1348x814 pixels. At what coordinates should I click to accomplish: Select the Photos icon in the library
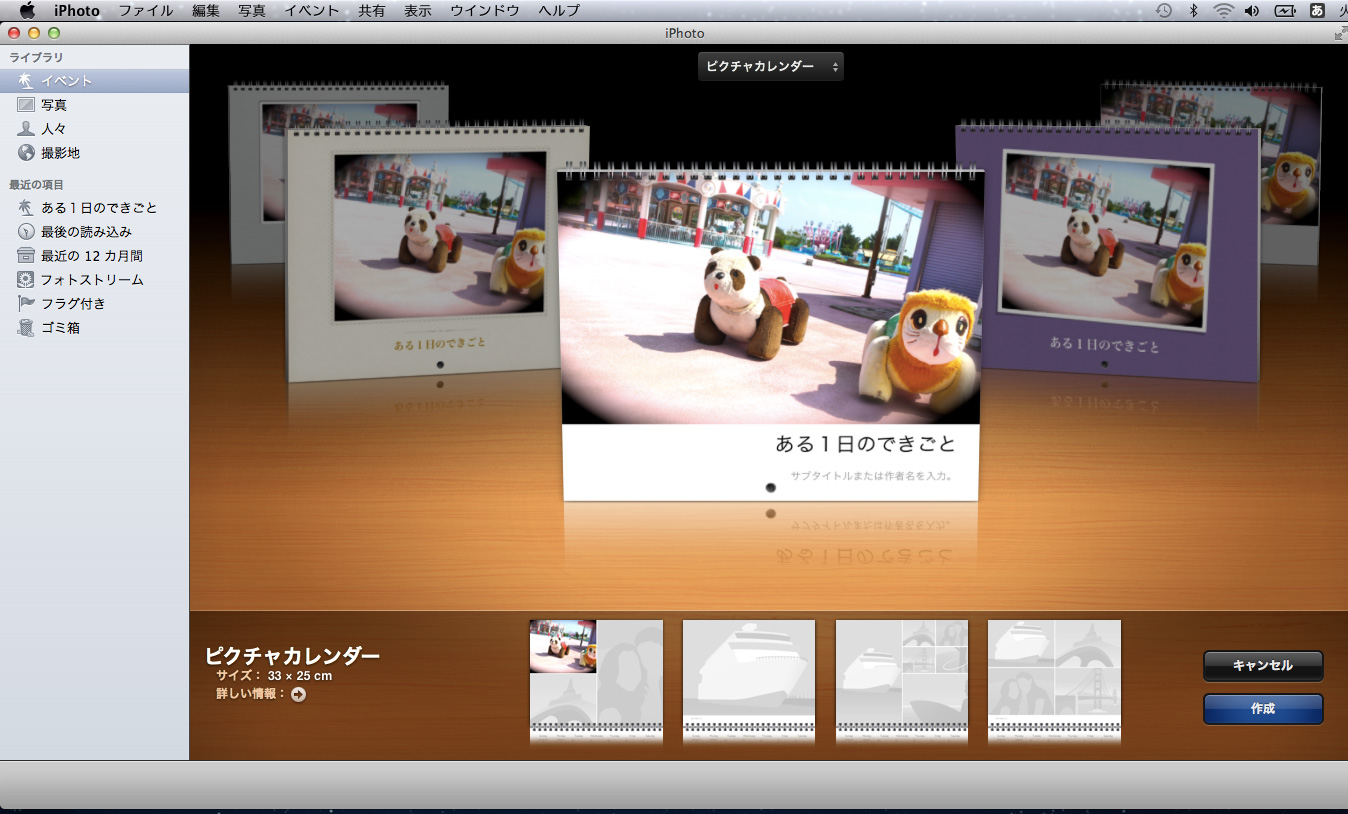coord(26,105)
